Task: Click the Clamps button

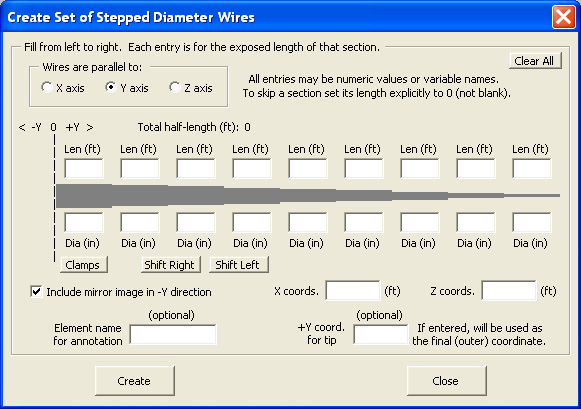Action: (84, 265)
